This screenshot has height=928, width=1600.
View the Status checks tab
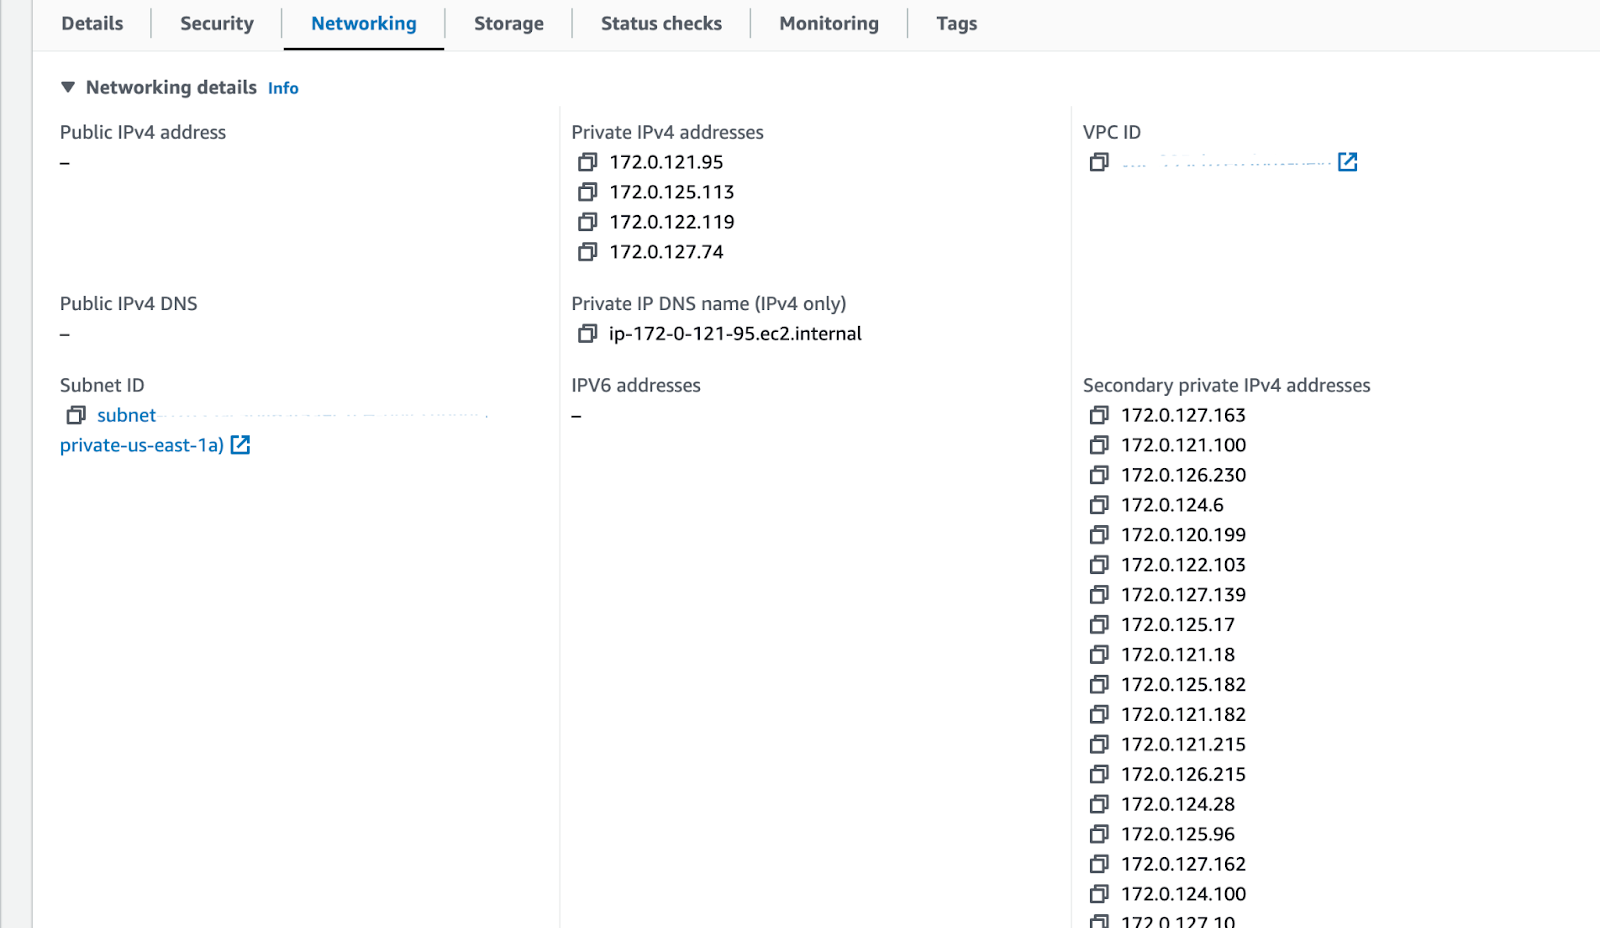coord(661,24)
